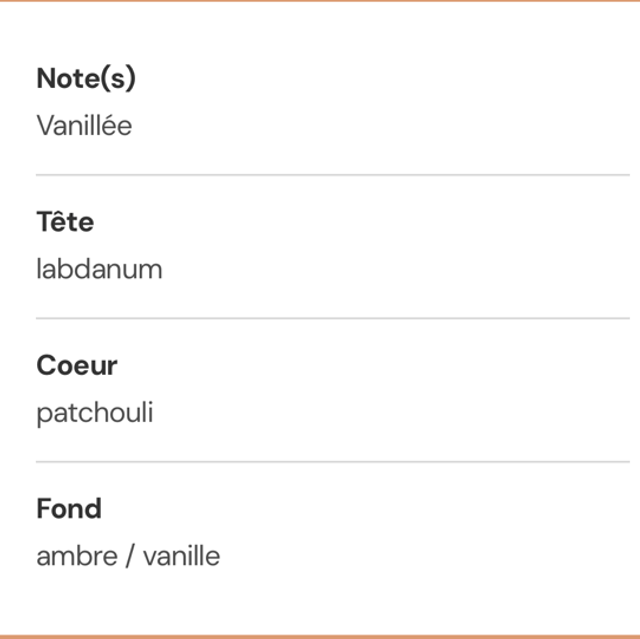Click the divider line below labdanum
This screenshot has width=640, height=639.
point(333,318)
